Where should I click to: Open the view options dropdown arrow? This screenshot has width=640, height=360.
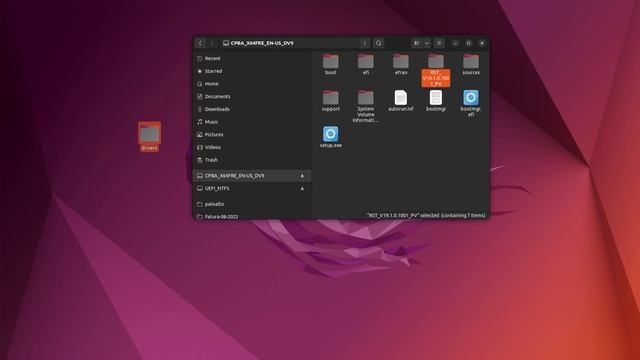pos(427,43)
